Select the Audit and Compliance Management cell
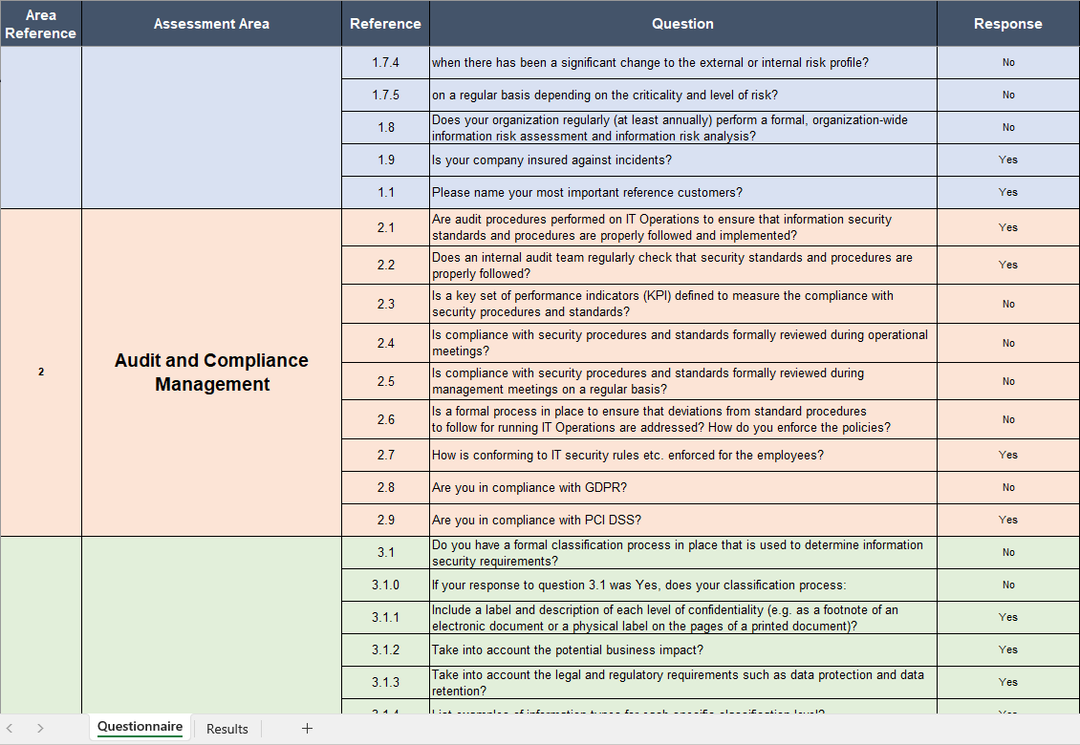 pyautogui.click(x=211, y=372)
